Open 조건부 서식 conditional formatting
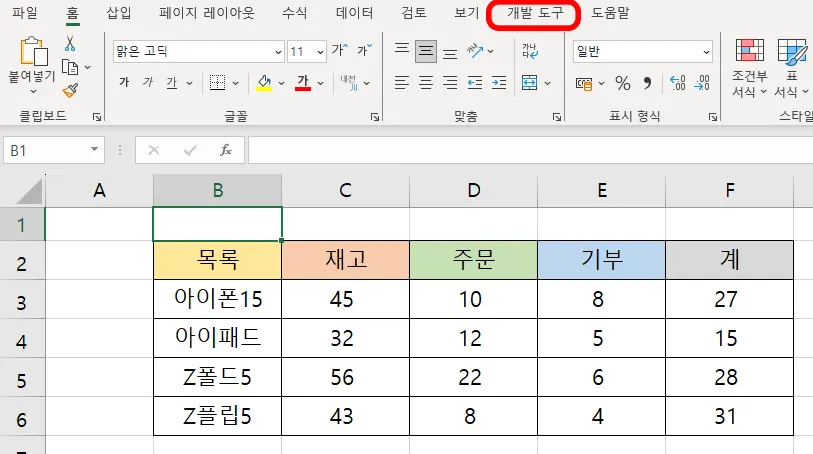 pos(749,67)
